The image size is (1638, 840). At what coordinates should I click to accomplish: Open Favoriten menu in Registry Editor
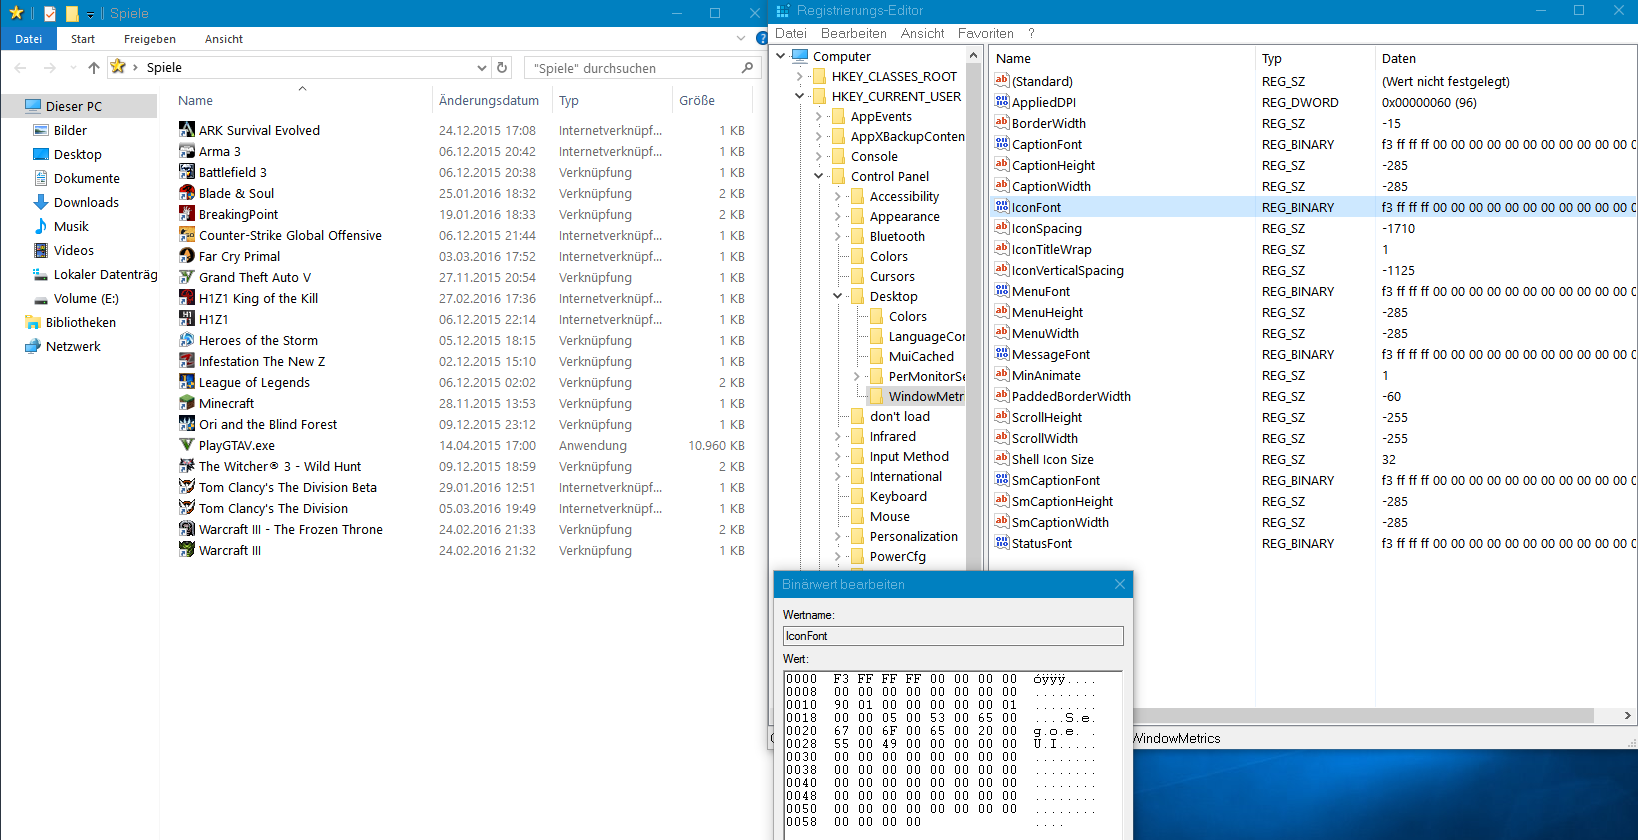pyautogui.click(x=985, y=33)
